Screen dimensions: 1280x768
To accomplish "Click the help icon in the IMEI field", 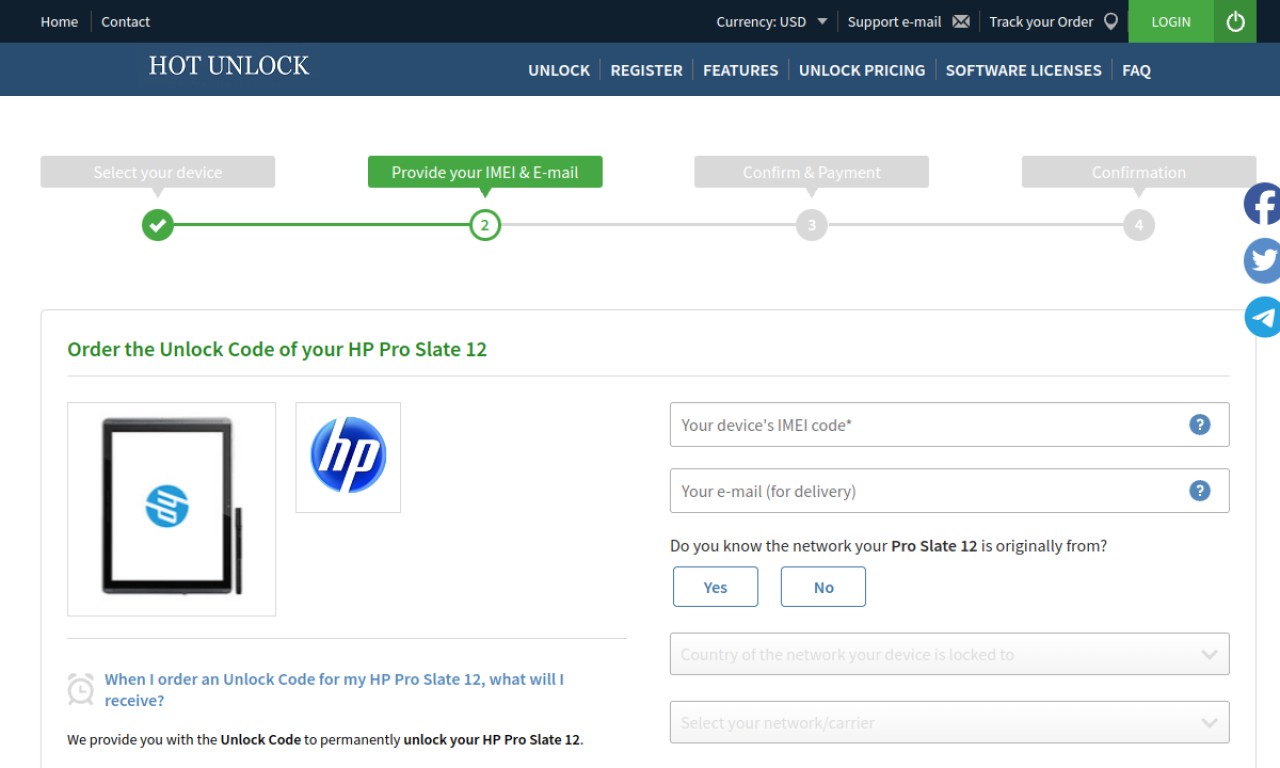I will point(1200,425).
